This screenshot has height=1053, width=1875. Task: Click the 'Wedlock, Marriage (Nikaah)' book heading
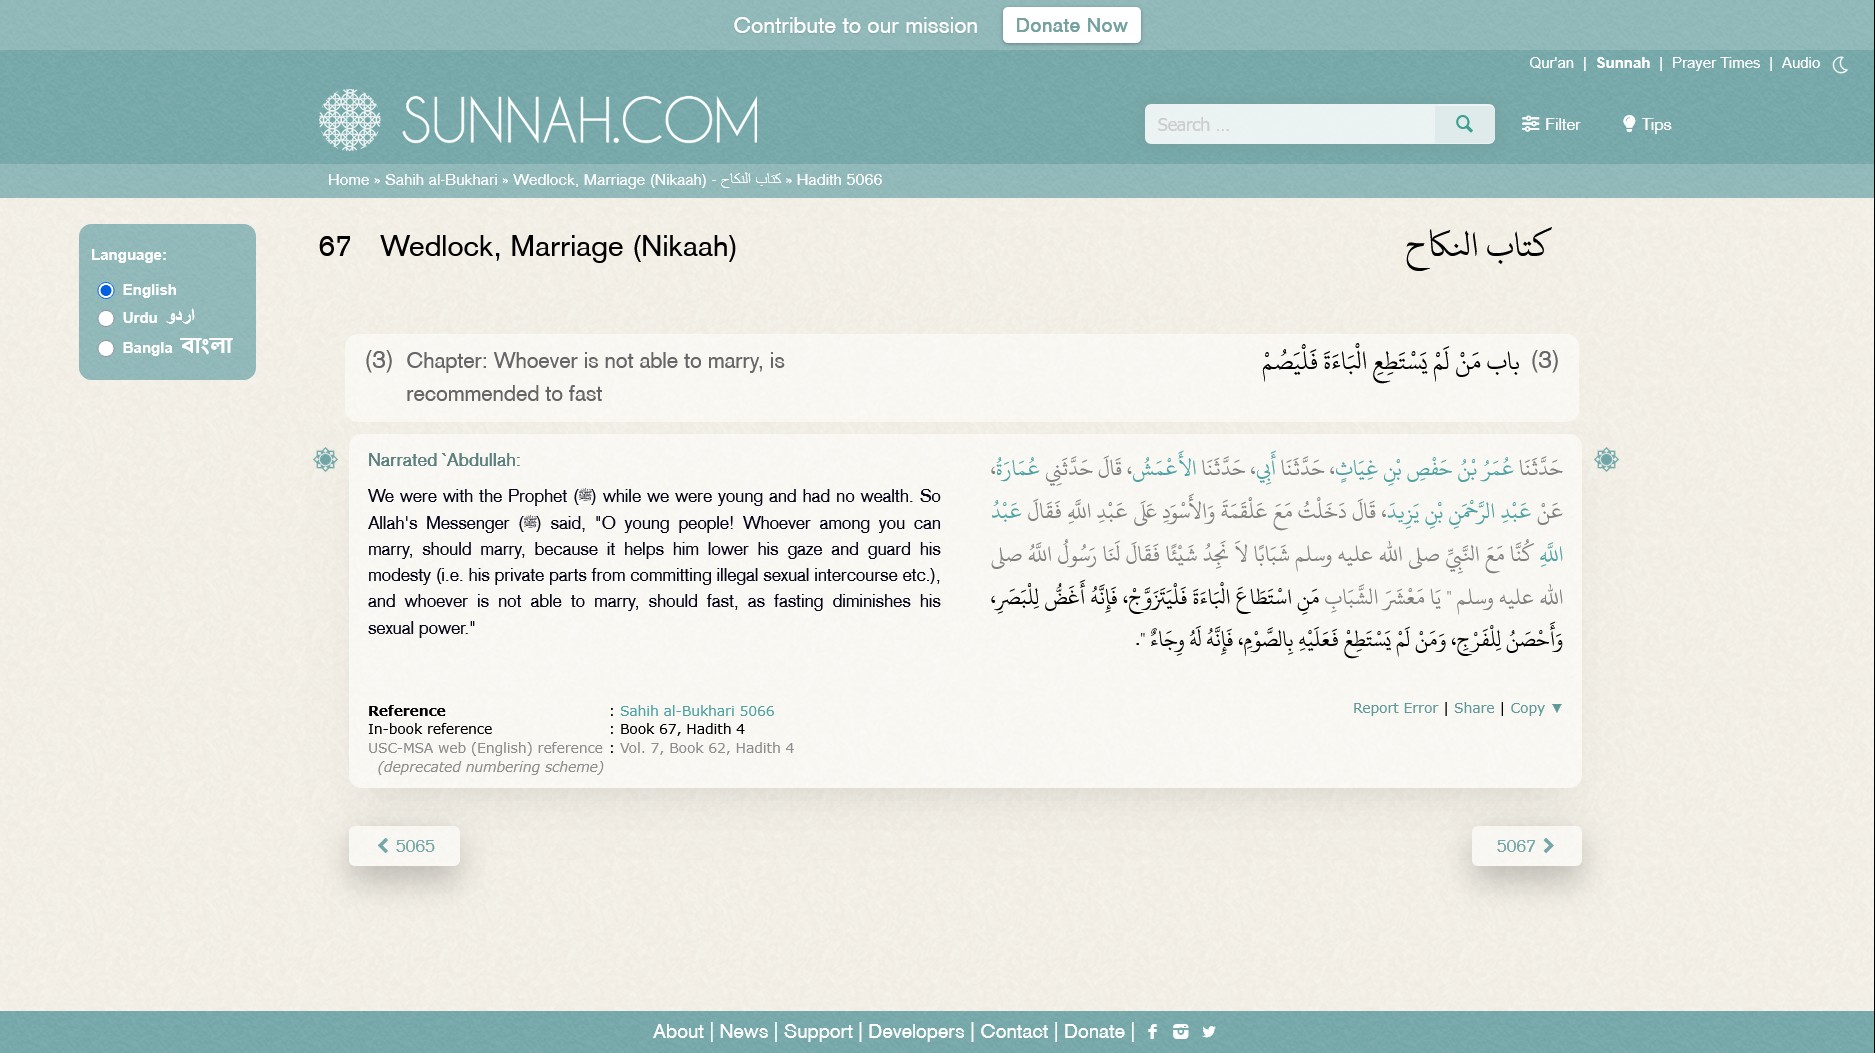click(x=558, y=247)
